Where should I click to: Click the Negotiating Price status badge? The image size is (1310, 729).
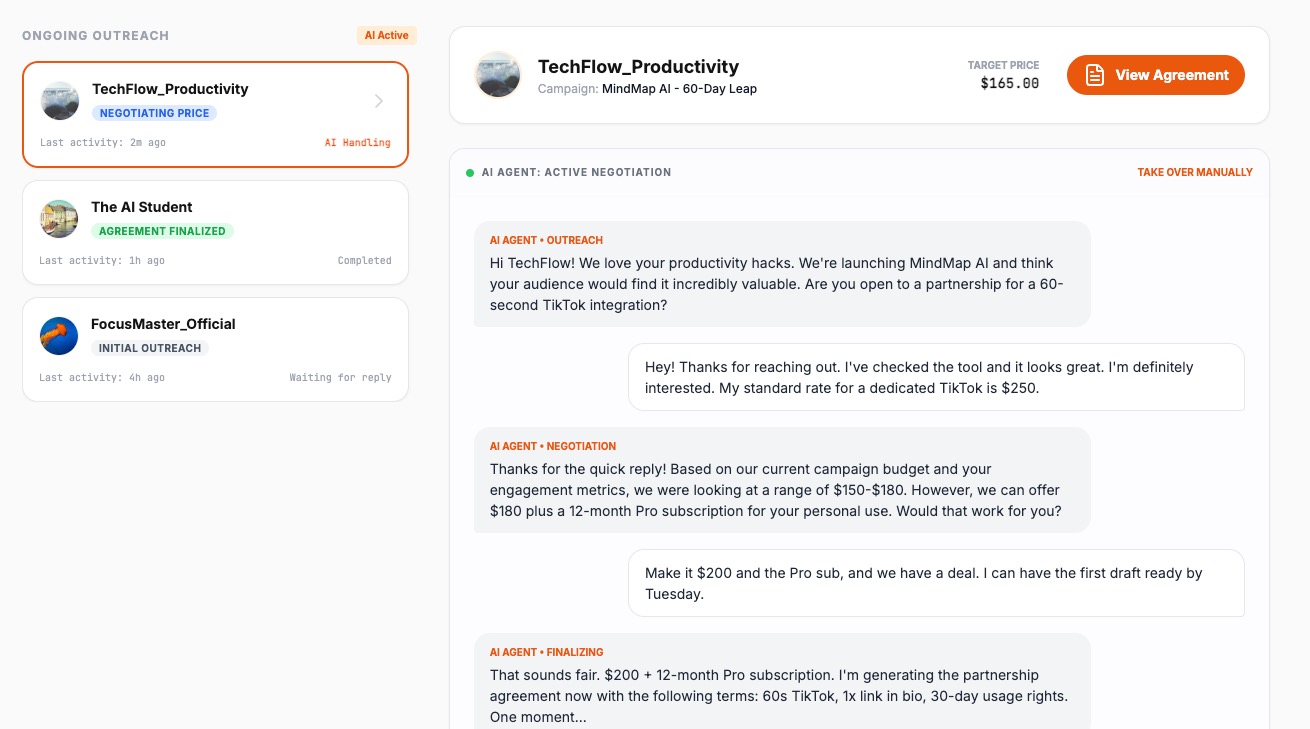click(x=154, y=113)
